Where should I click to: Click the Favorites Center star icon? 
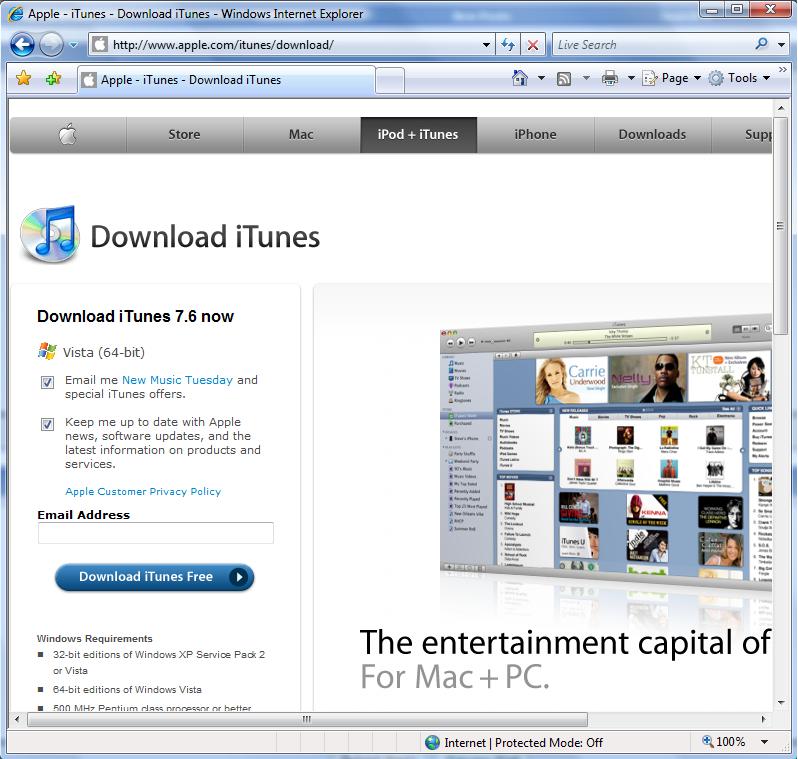(x=24, y=79)
